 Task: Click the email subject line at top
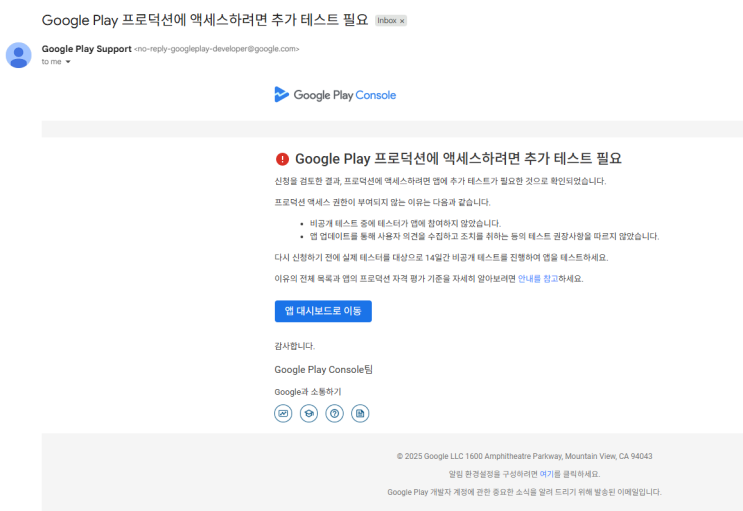(x=205, y=20)
